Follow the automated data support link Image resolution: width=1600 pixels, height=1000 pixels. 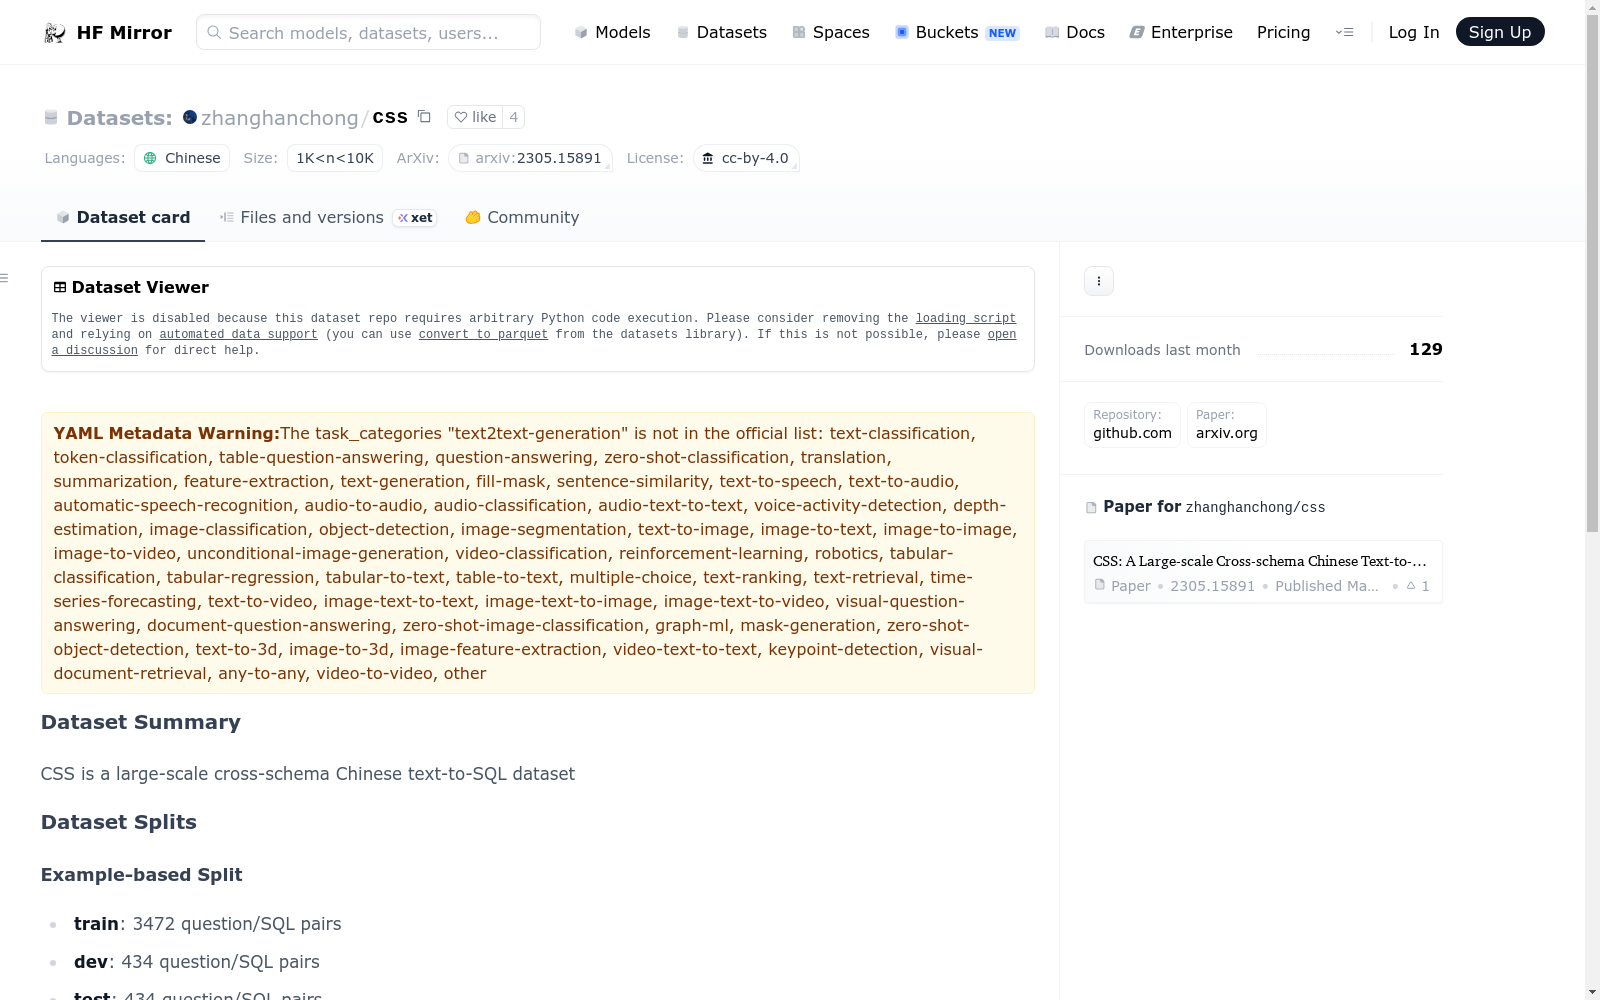[238, 334]
